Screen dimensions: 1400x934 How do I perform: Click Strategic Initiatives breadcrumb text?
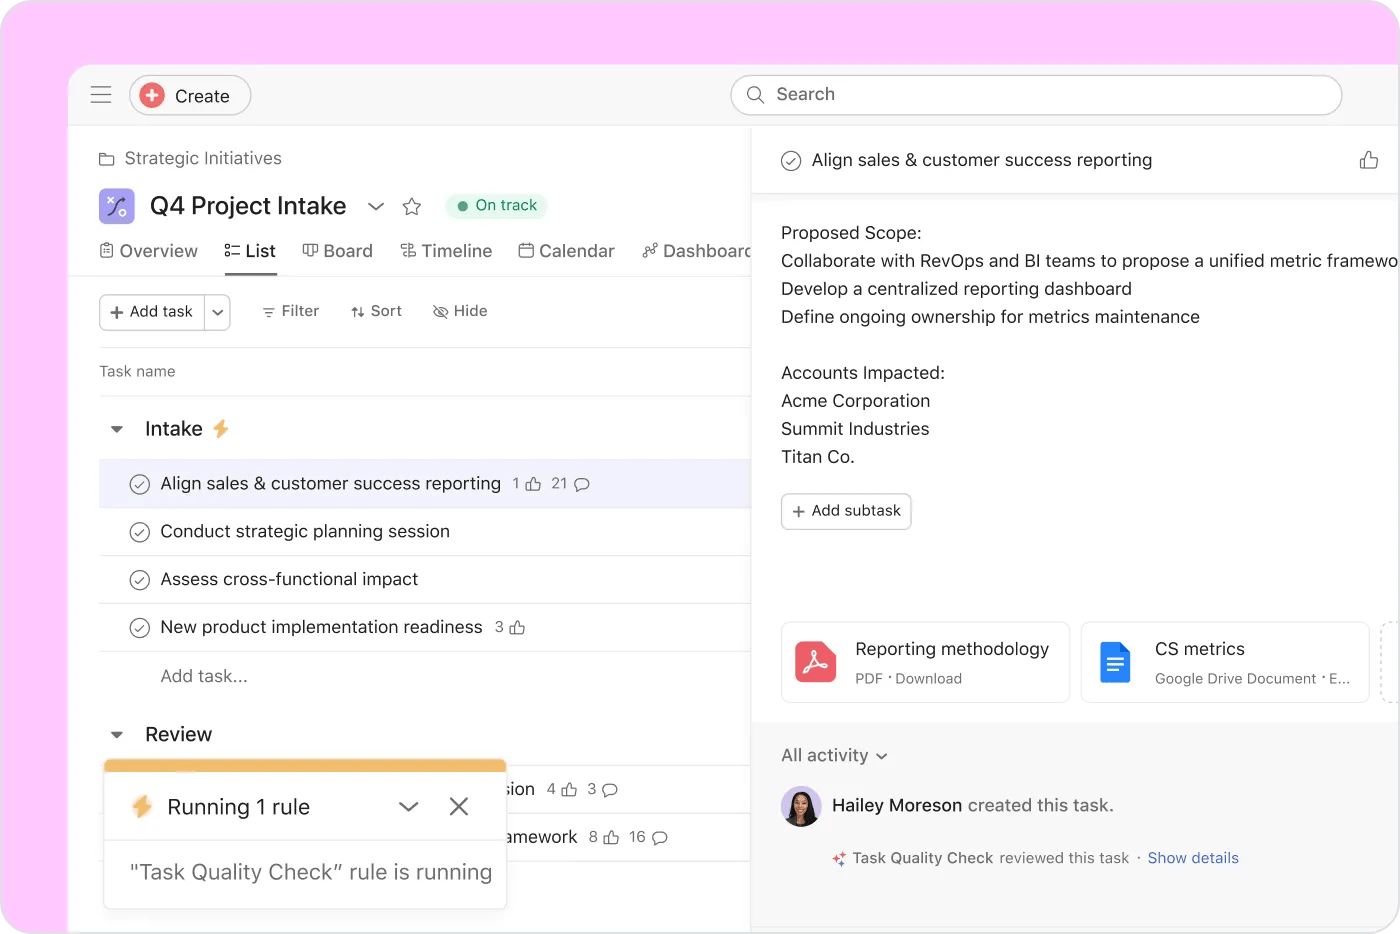point(203,159)
